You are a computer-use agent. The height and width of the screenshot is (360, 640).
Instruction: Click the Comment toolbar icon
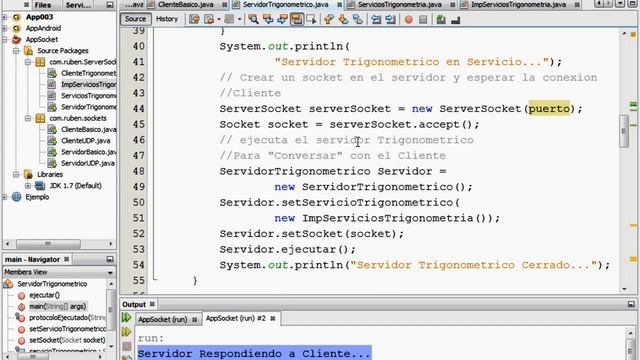click(441, 19)
